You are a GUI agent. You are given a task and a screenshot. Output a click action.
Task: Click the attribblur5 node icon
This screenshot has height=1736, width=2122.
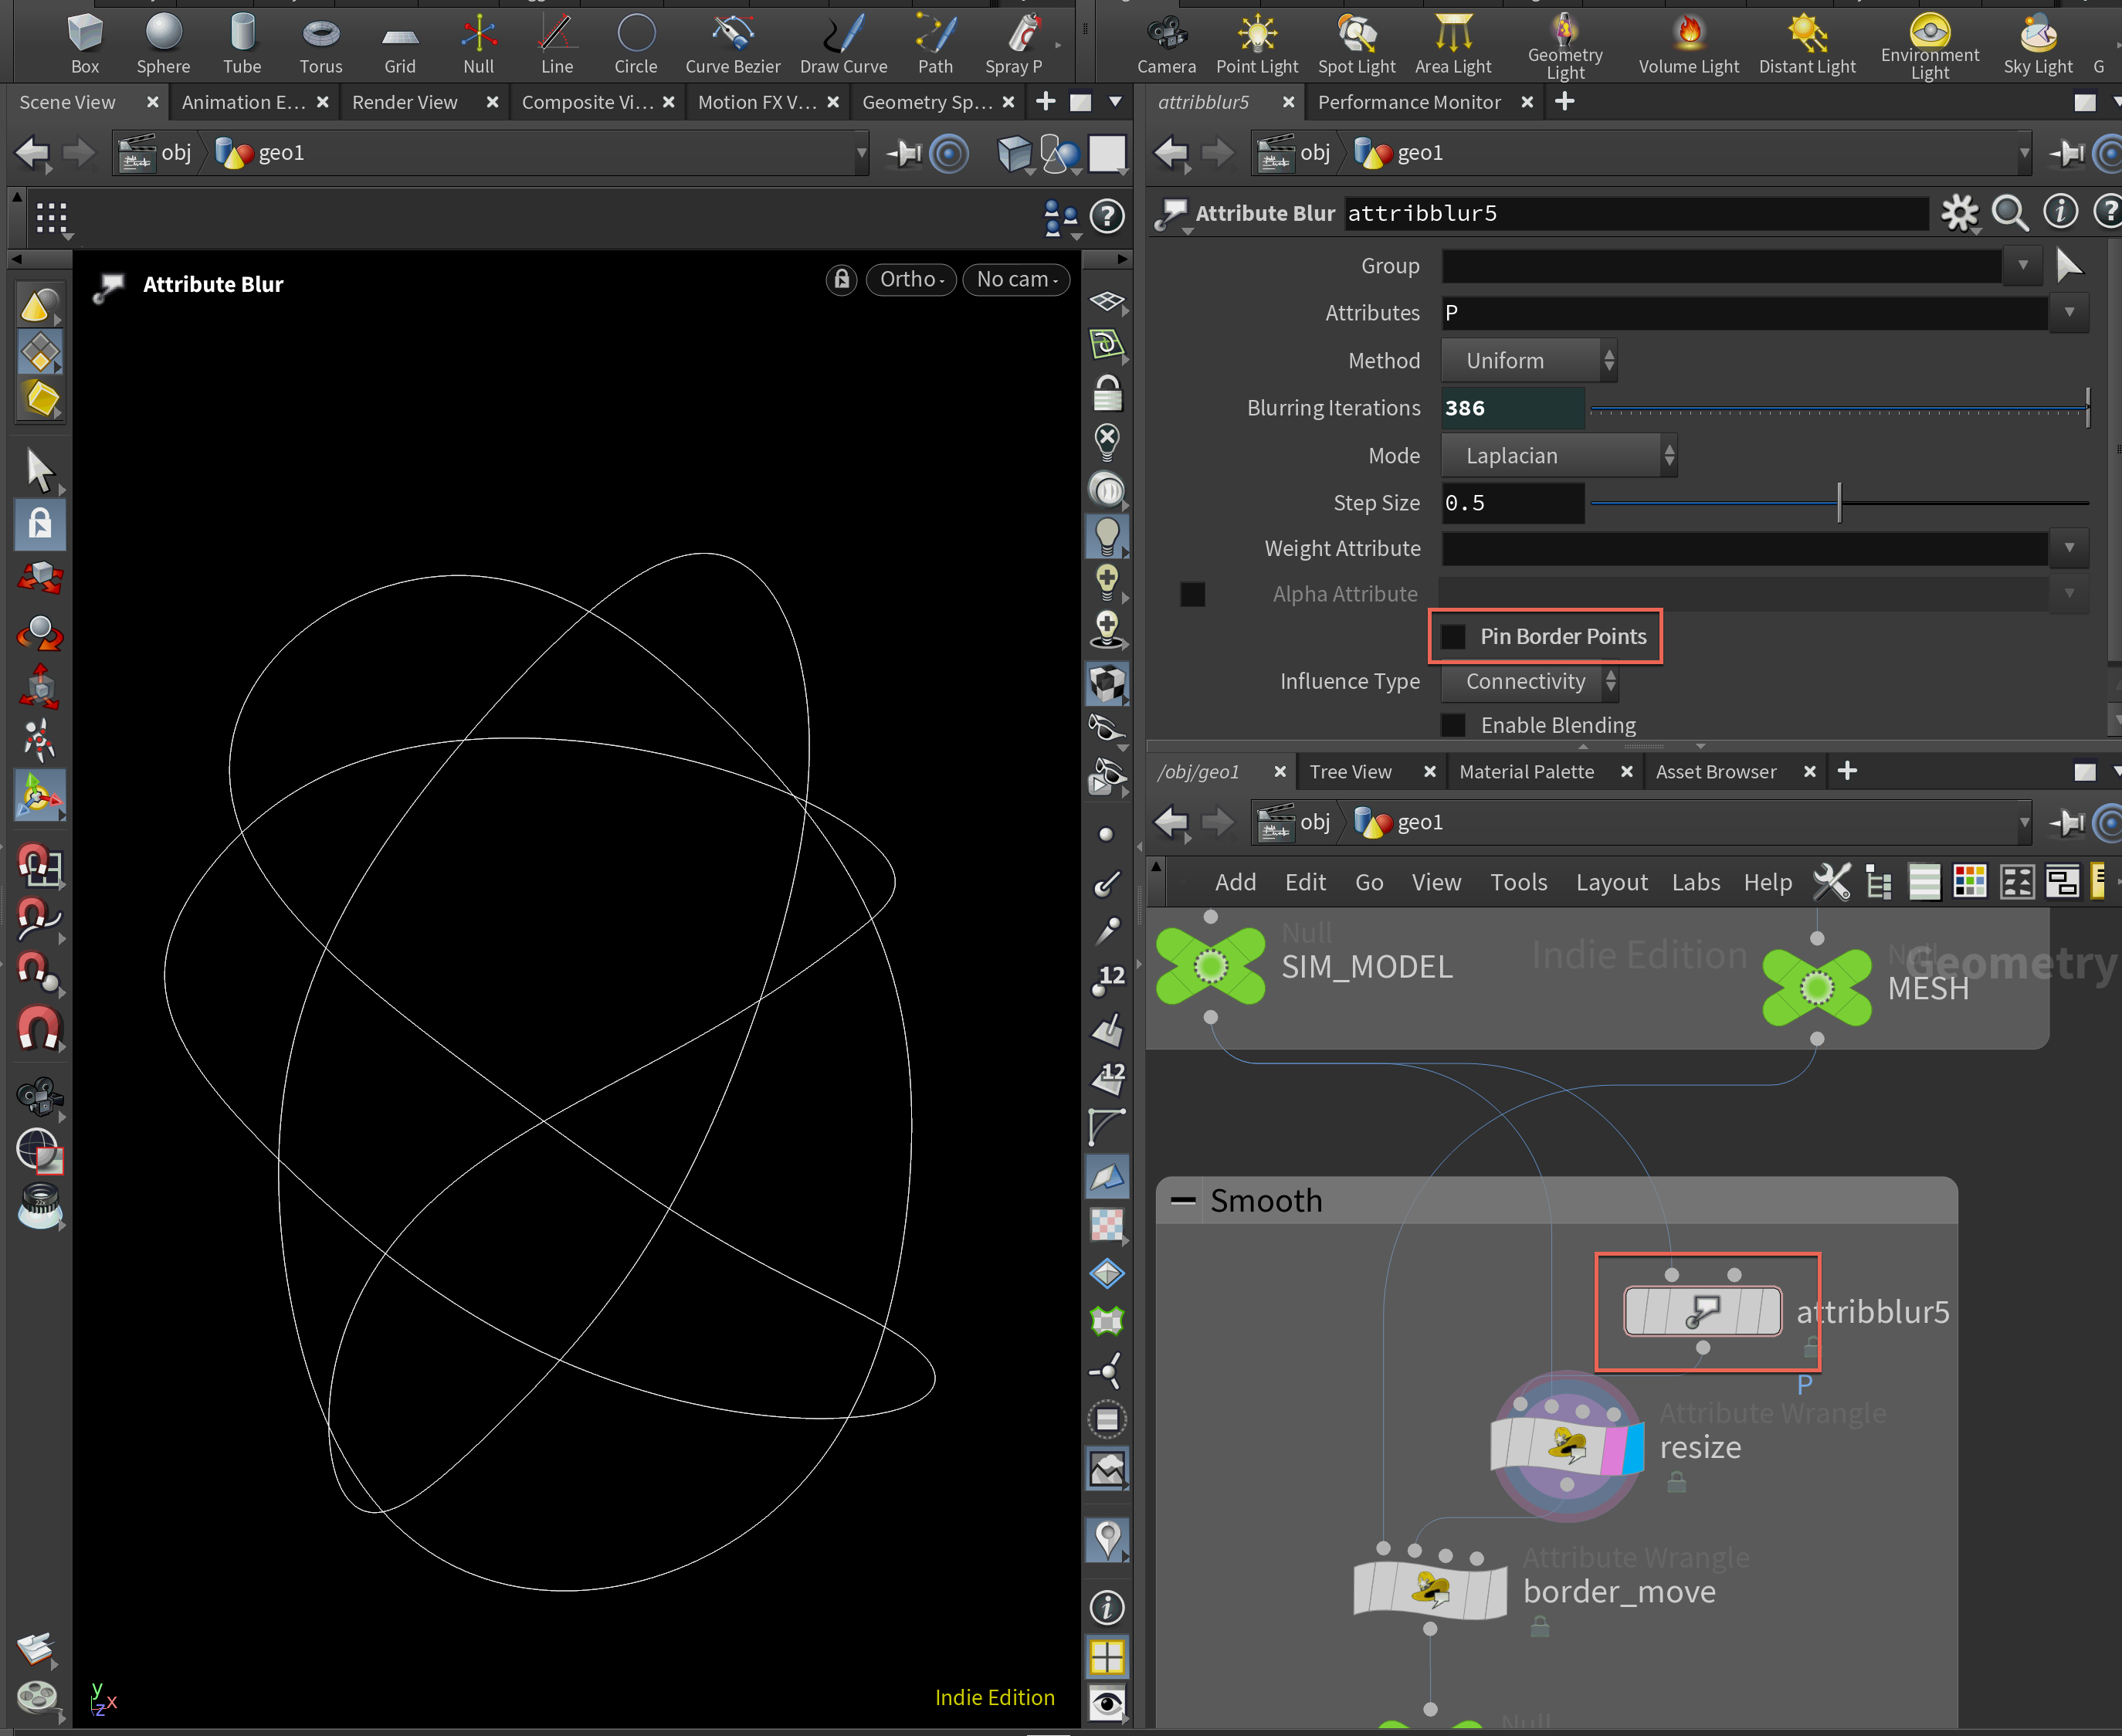[x=1702, y=1311]
